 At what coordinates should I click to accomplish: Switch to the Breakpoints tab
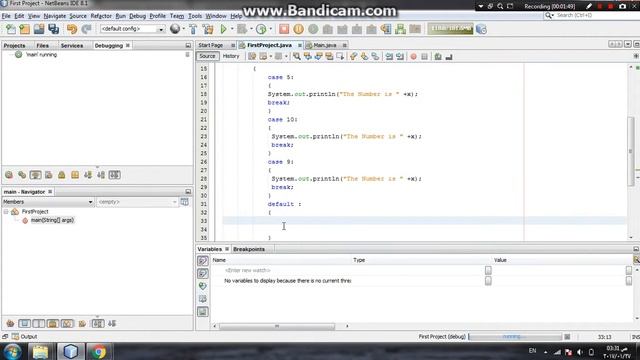249,249
